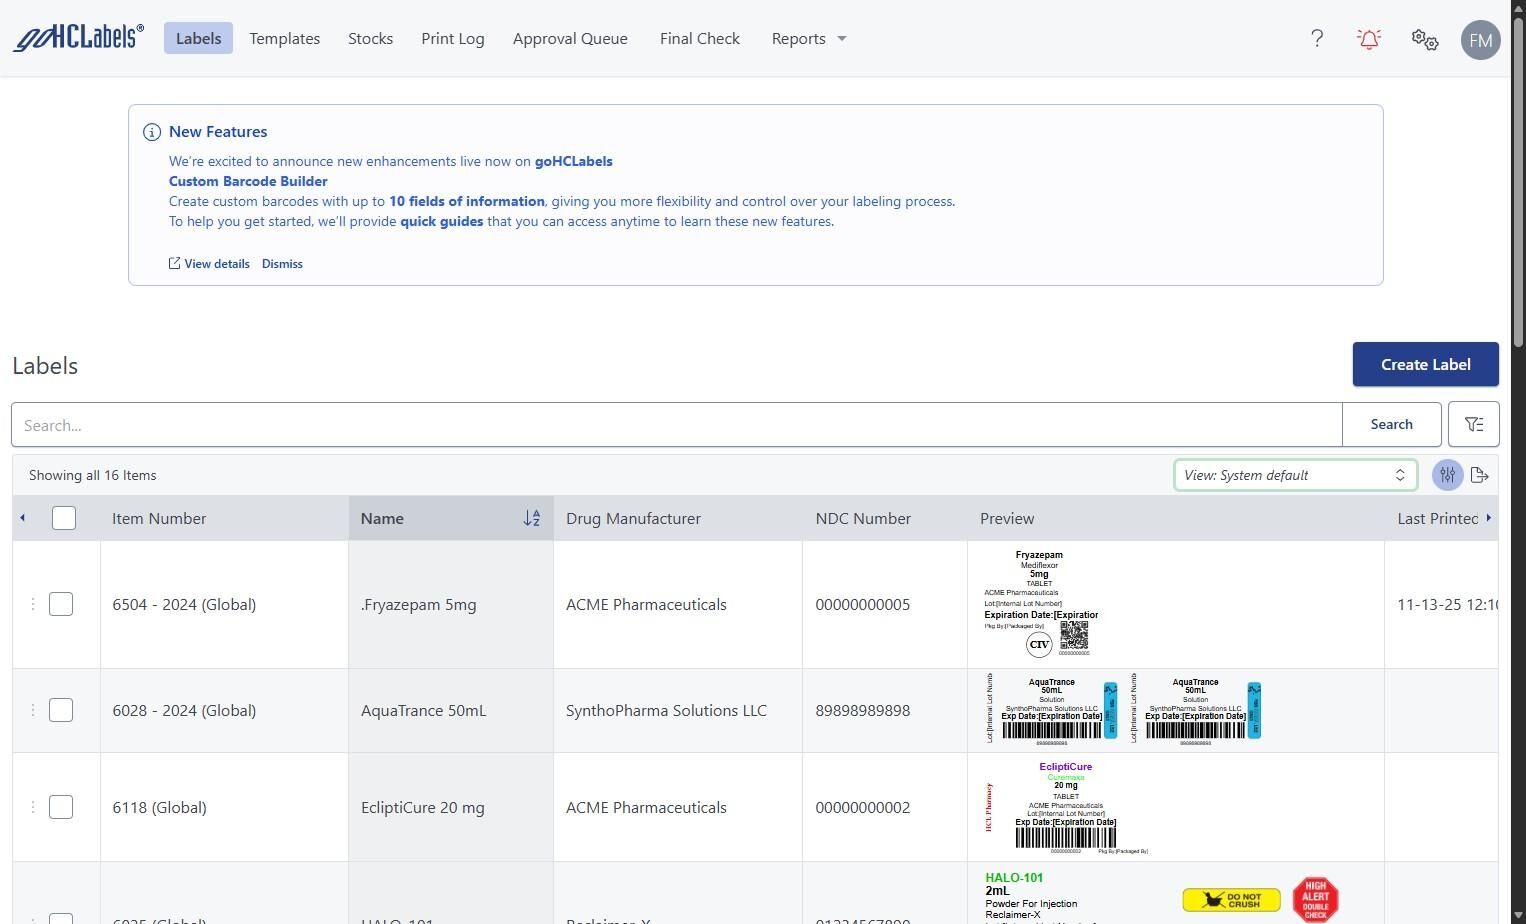Open the help question mark icon
This screenshot has height=924, width=1526.
(x=1317, y=38)
